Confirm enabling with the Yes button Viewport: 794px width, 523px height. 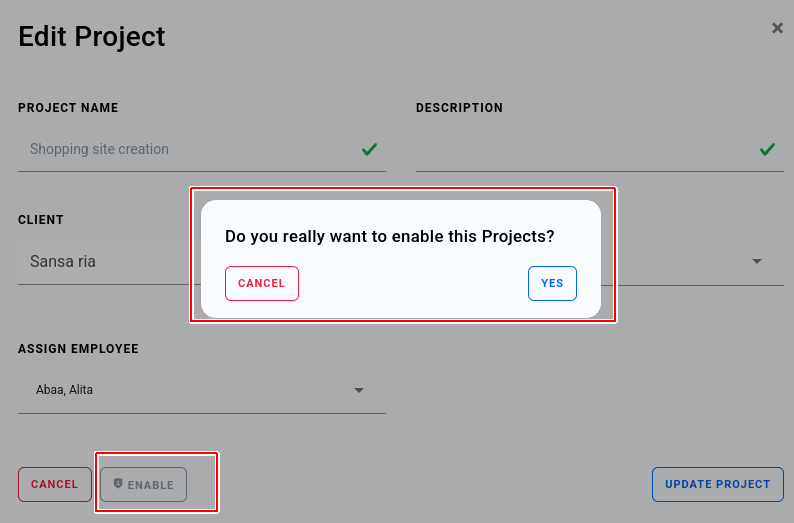point(552,284)
